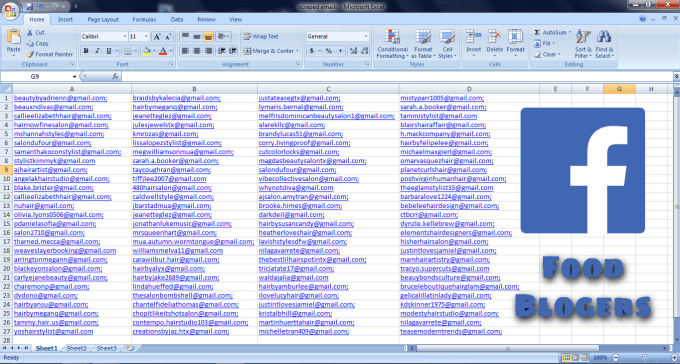Toggle Wrap Text for cells
Image resolution: width=680 pixels, height=364 pixels.
[261, 36]
